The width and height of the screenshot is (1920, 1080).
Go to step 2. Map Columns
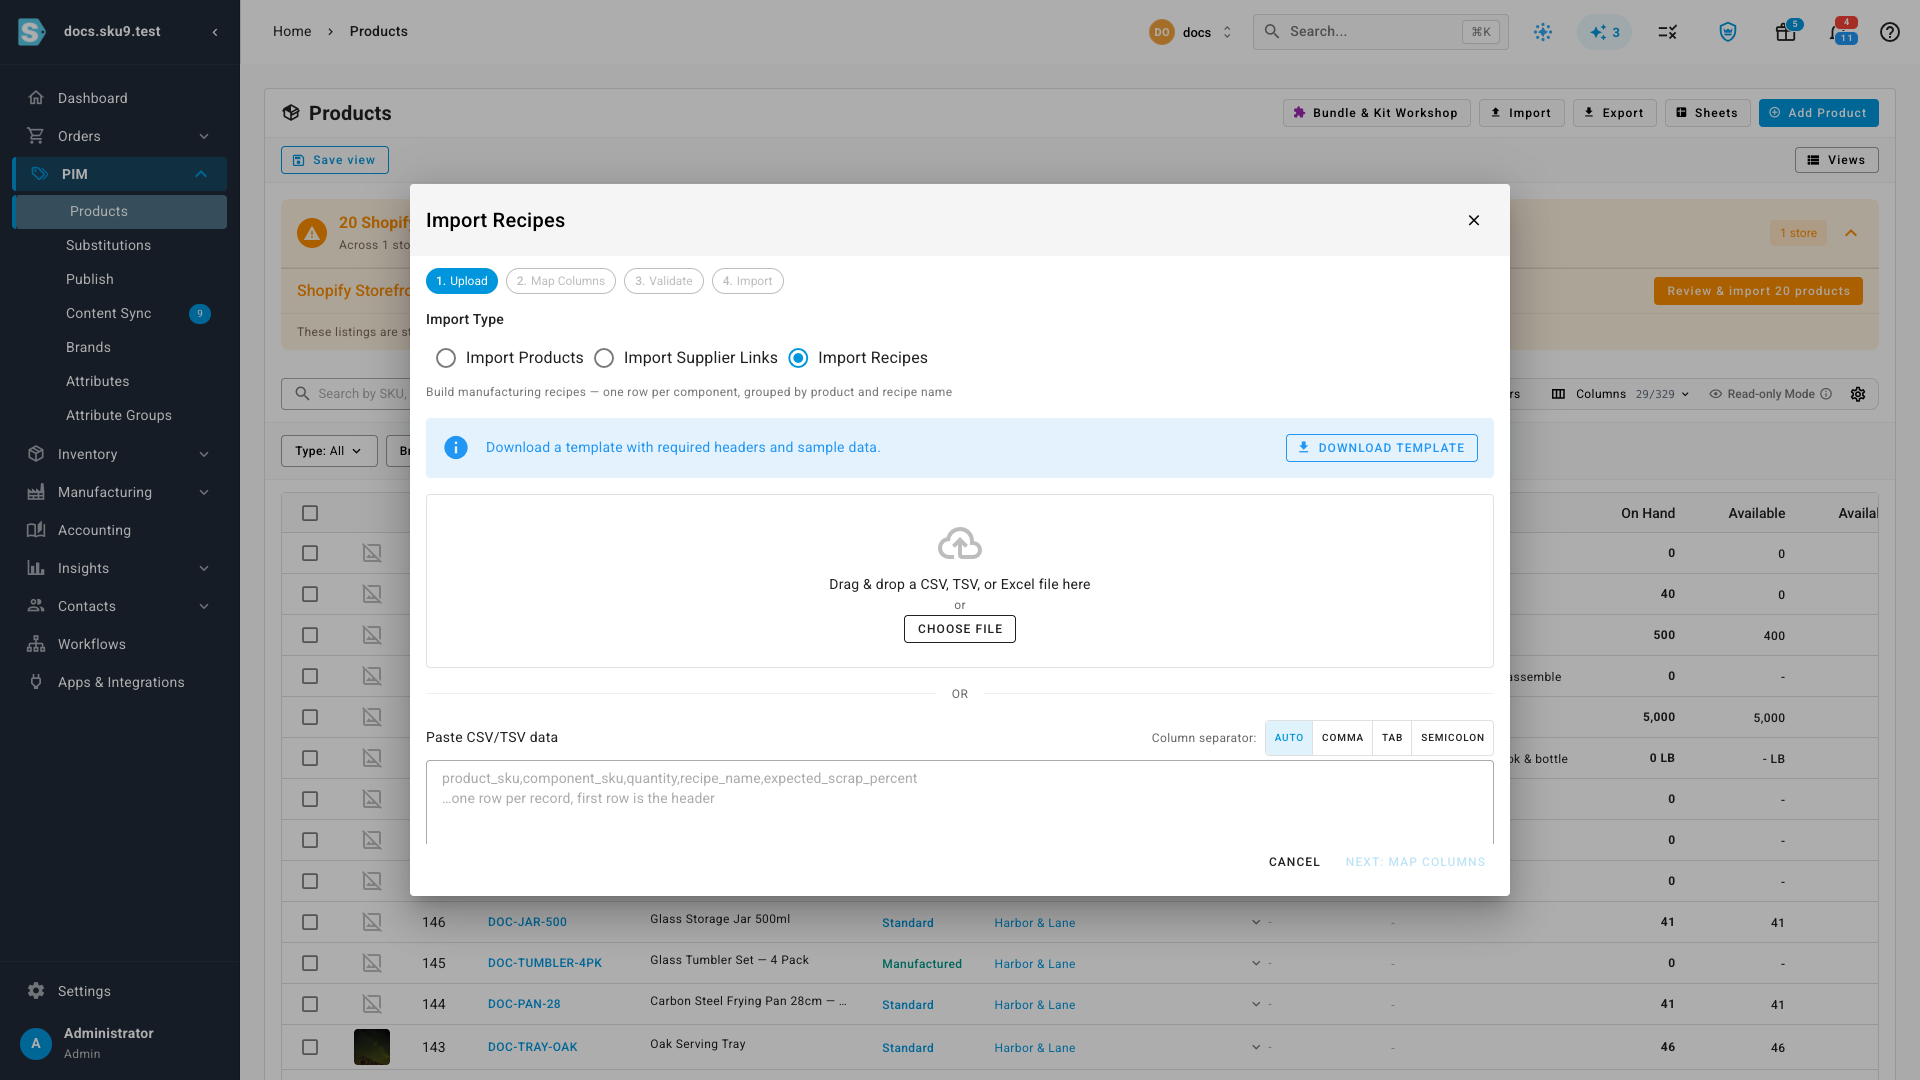tap(561, 281)
